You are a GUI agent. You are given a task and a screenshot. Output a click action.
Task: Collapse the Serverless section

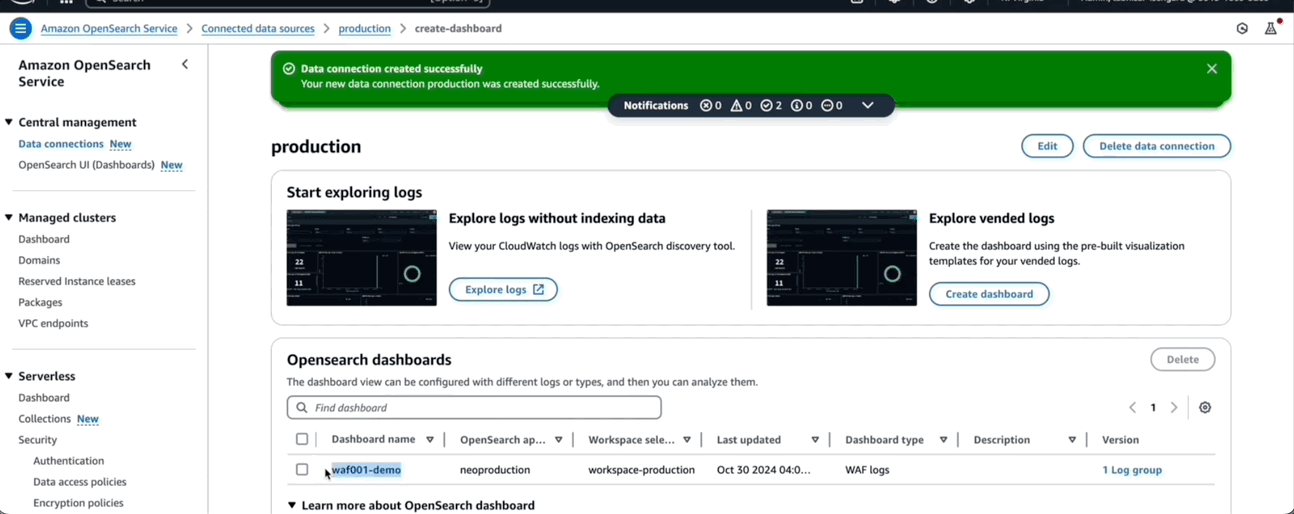pos(9,376)
